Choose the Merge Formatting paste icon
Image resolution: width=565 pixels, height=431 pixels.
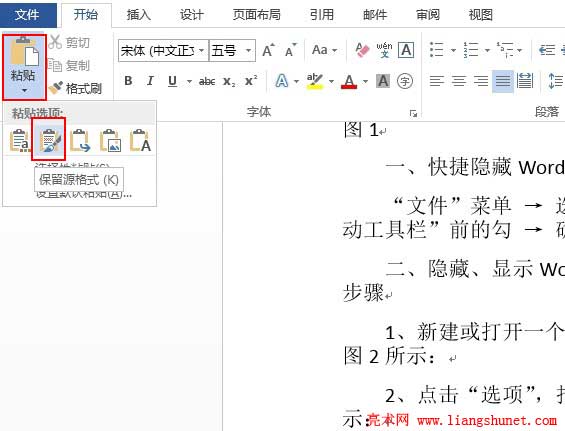click(80, 140)
